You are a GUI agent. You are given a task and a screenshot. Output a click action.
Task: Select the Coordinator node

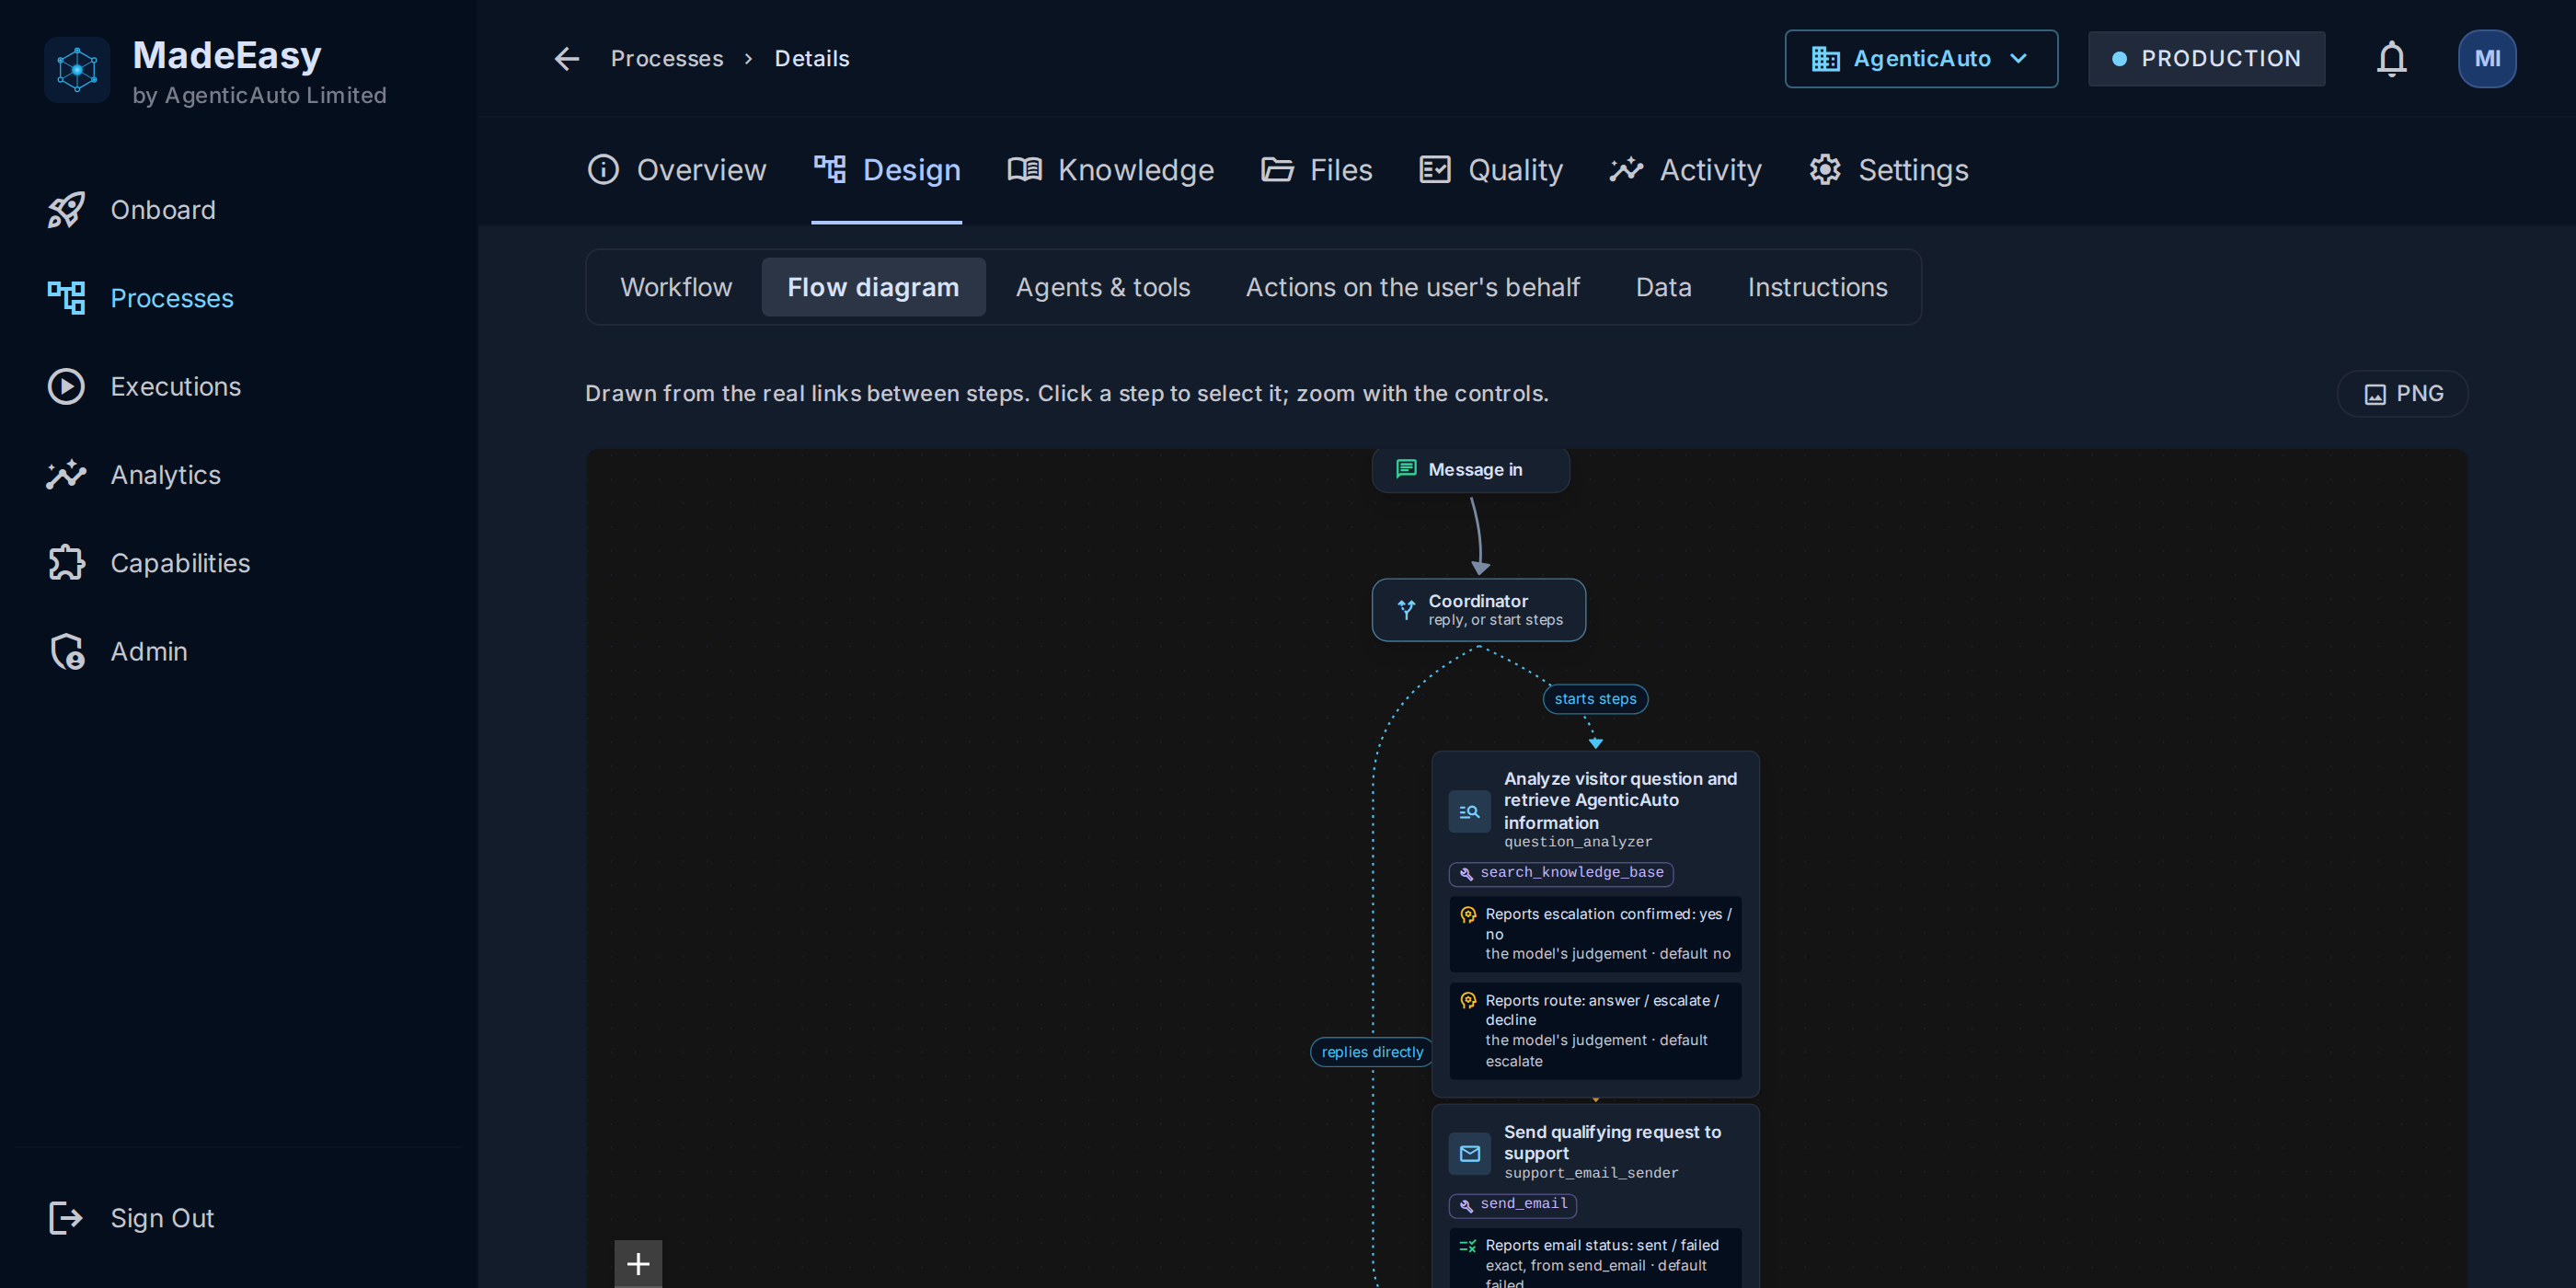pyautogui.click(x=1478, y=610)
